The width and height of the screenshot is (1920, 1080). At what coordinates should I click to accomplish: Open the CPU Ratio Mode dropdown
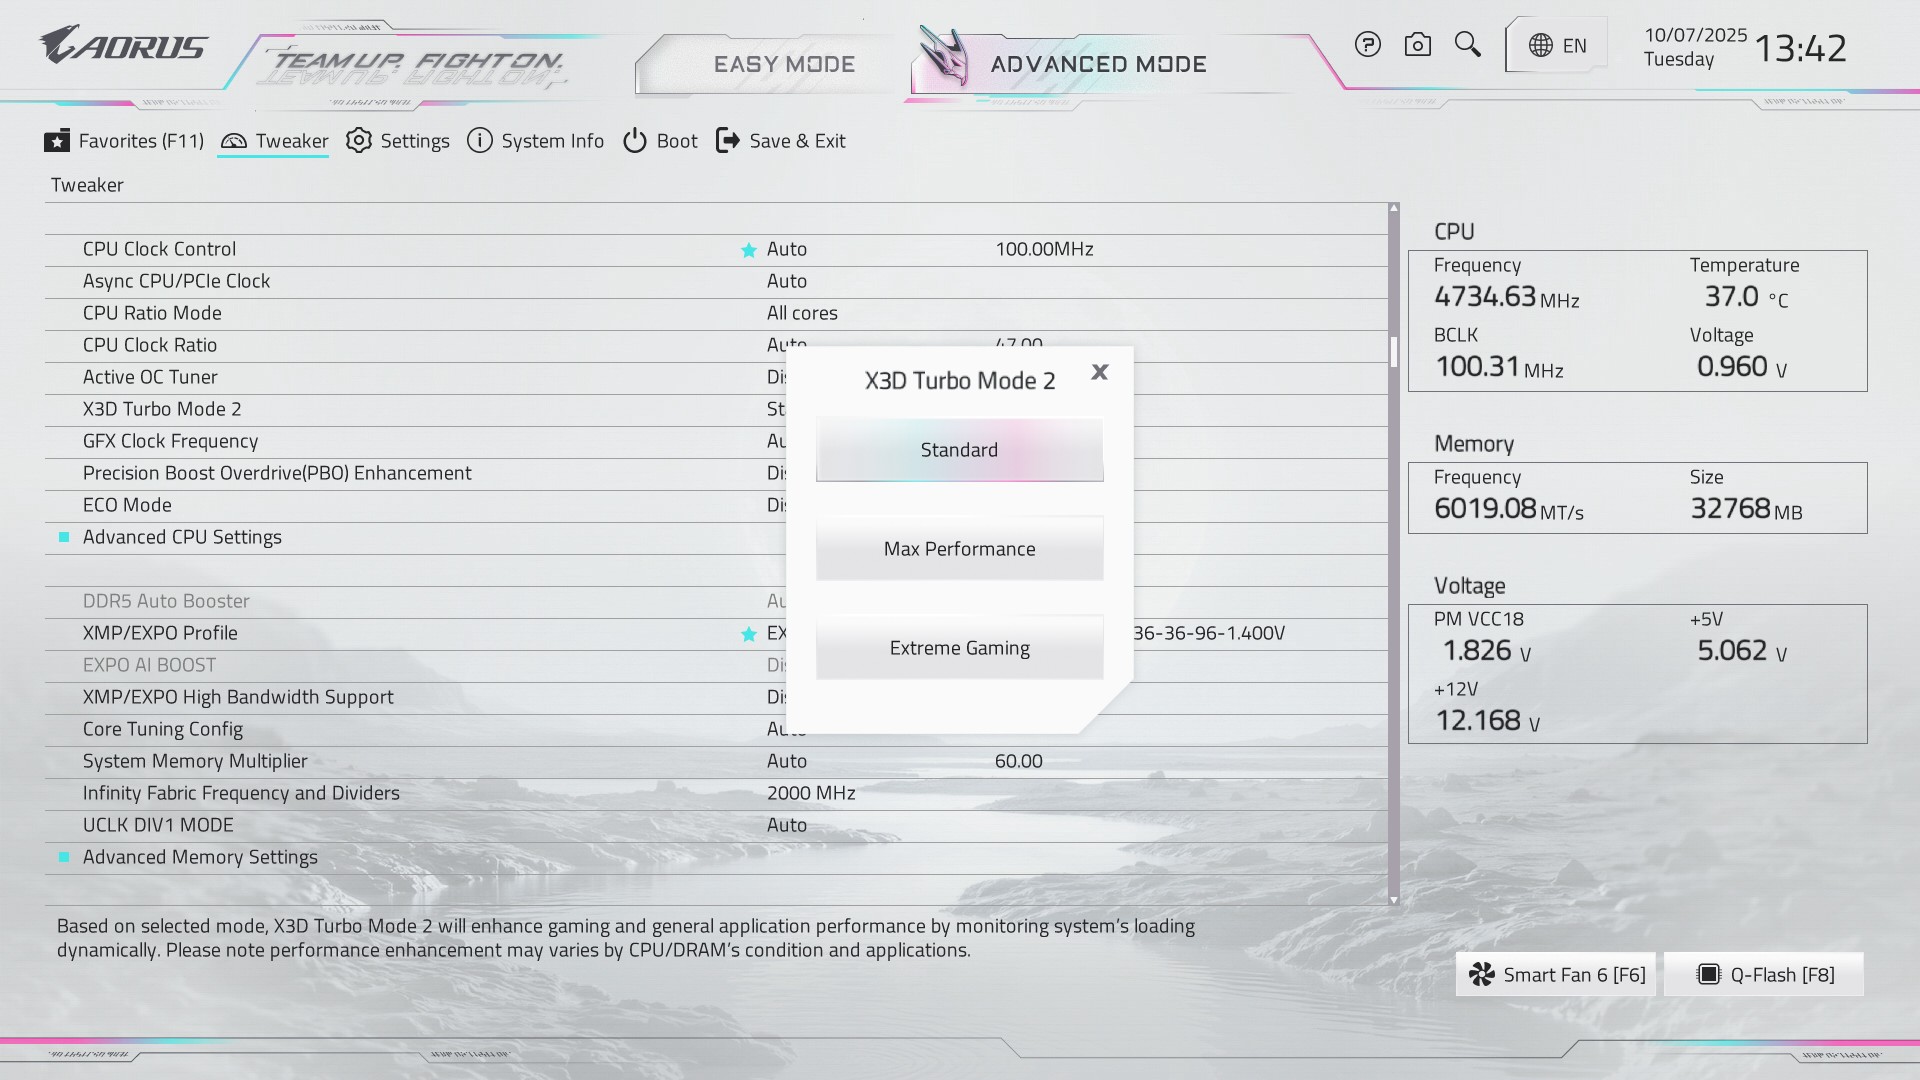803,313
